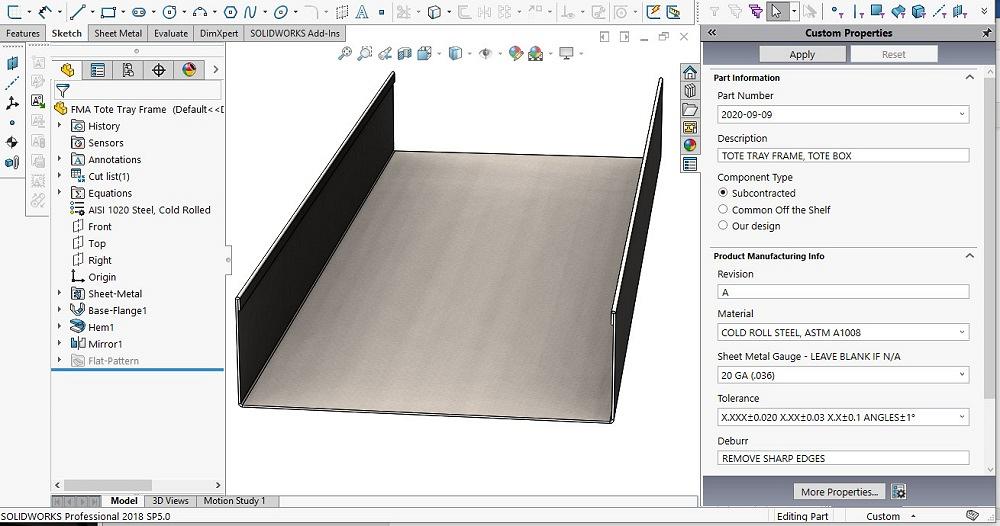Open the Tolerance dropdown
The image size is (1000, 526).
[x=962, y=417]
